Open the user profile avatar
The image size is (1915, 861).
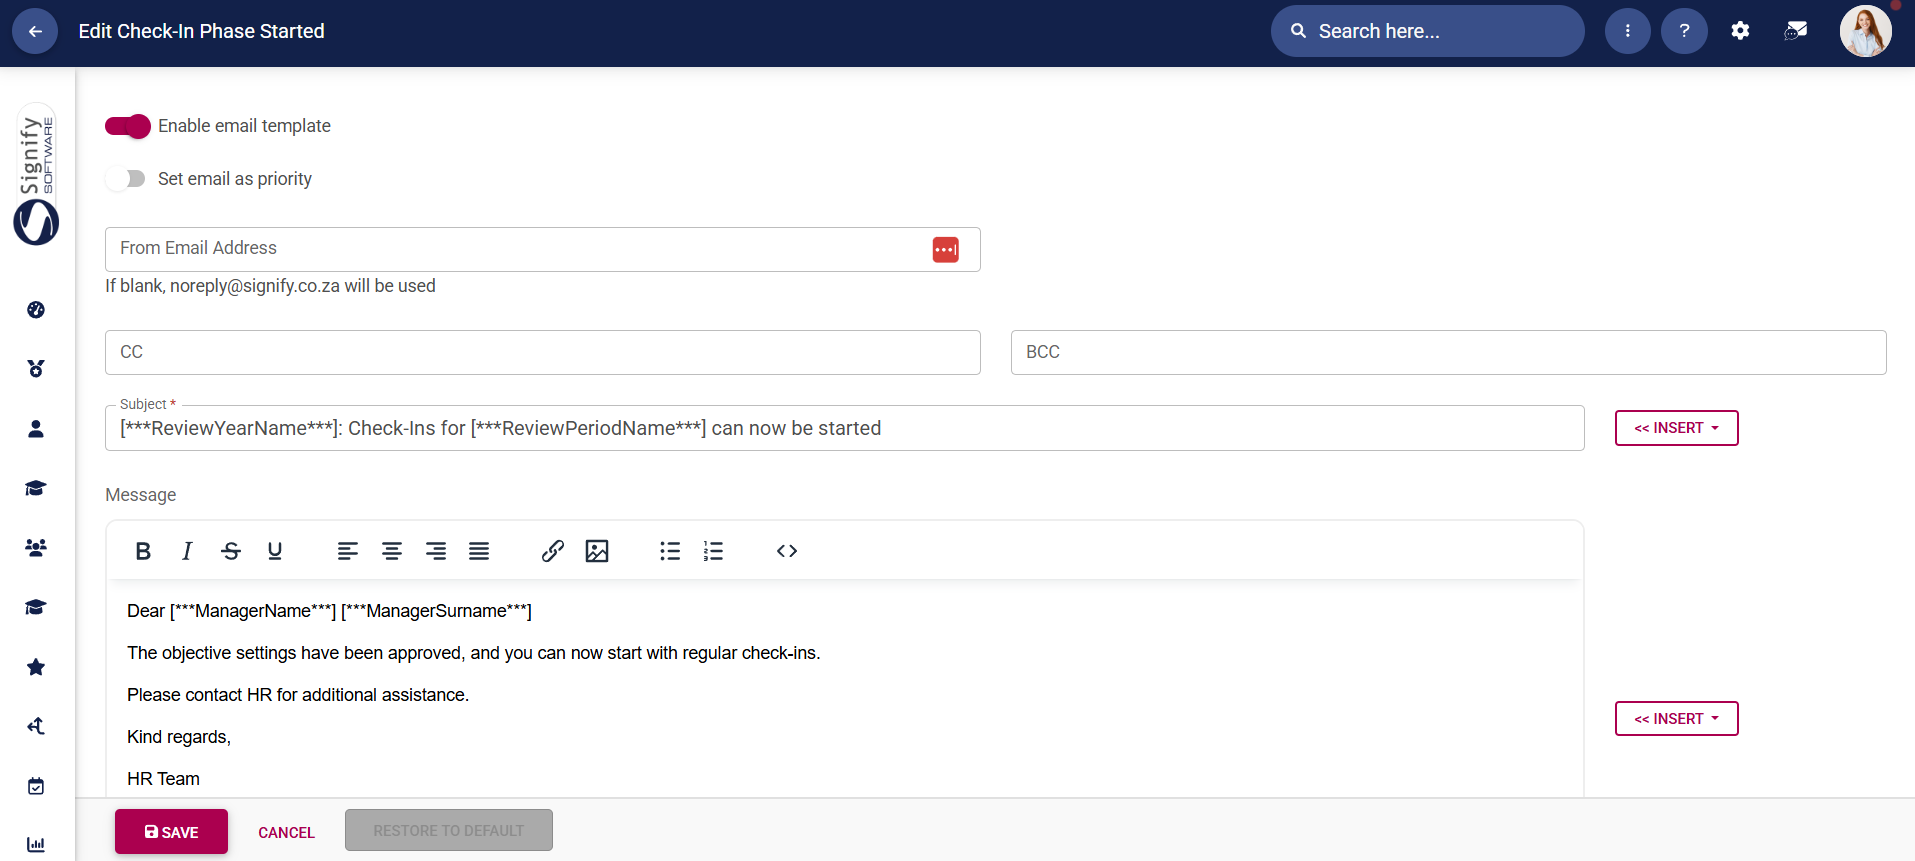(x=1865, y=31)
